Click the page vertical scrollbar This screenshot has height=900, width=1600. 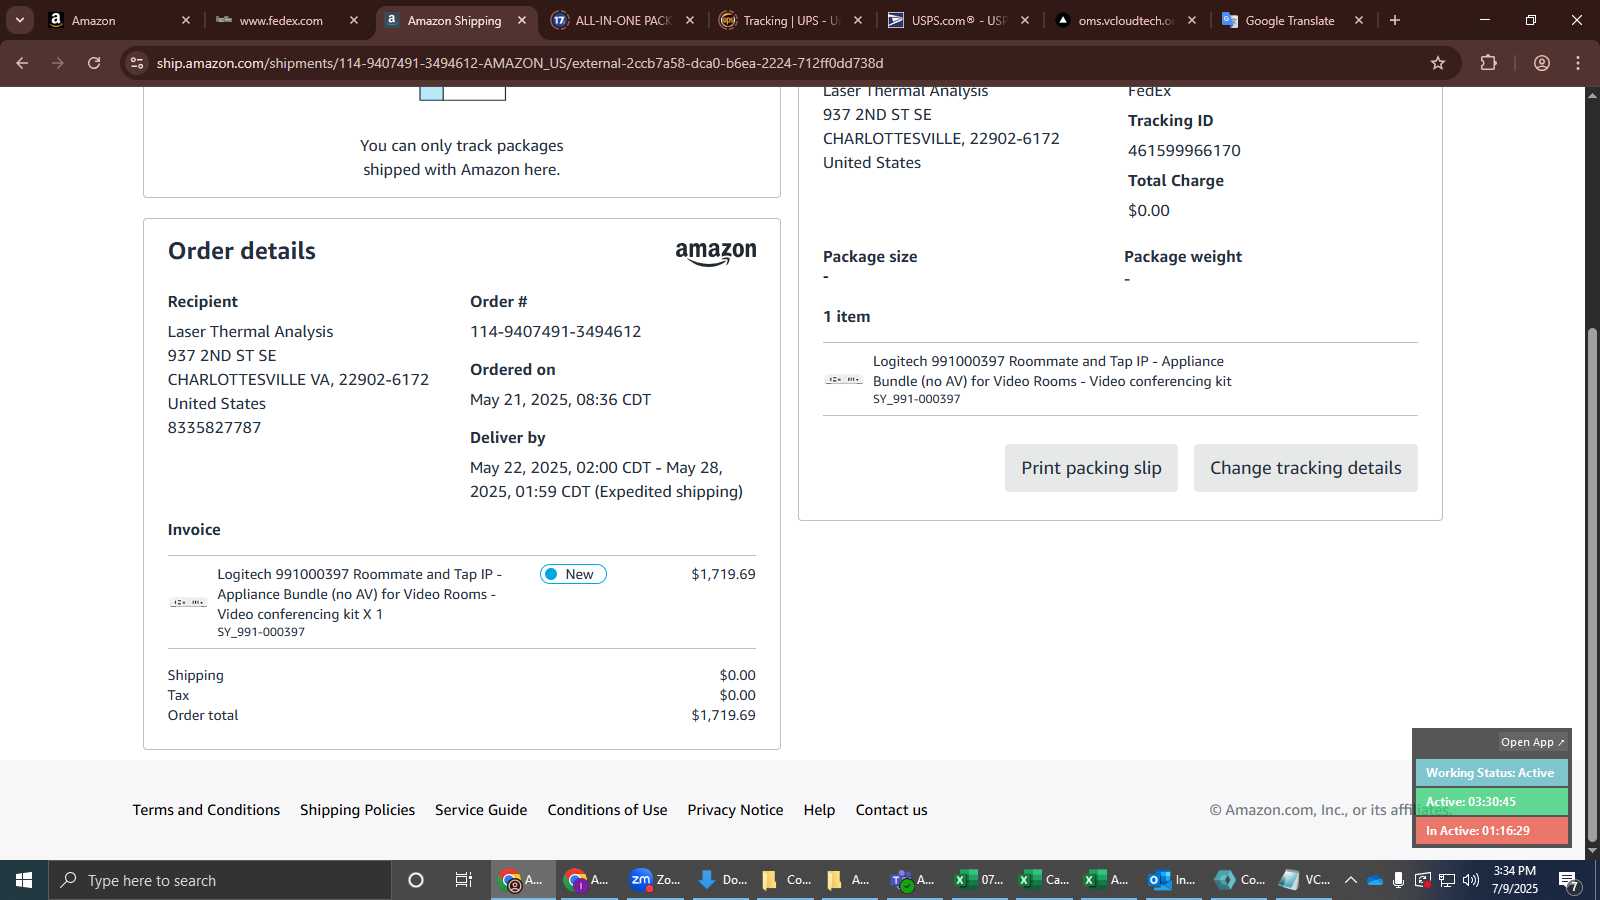(1593, 585)
